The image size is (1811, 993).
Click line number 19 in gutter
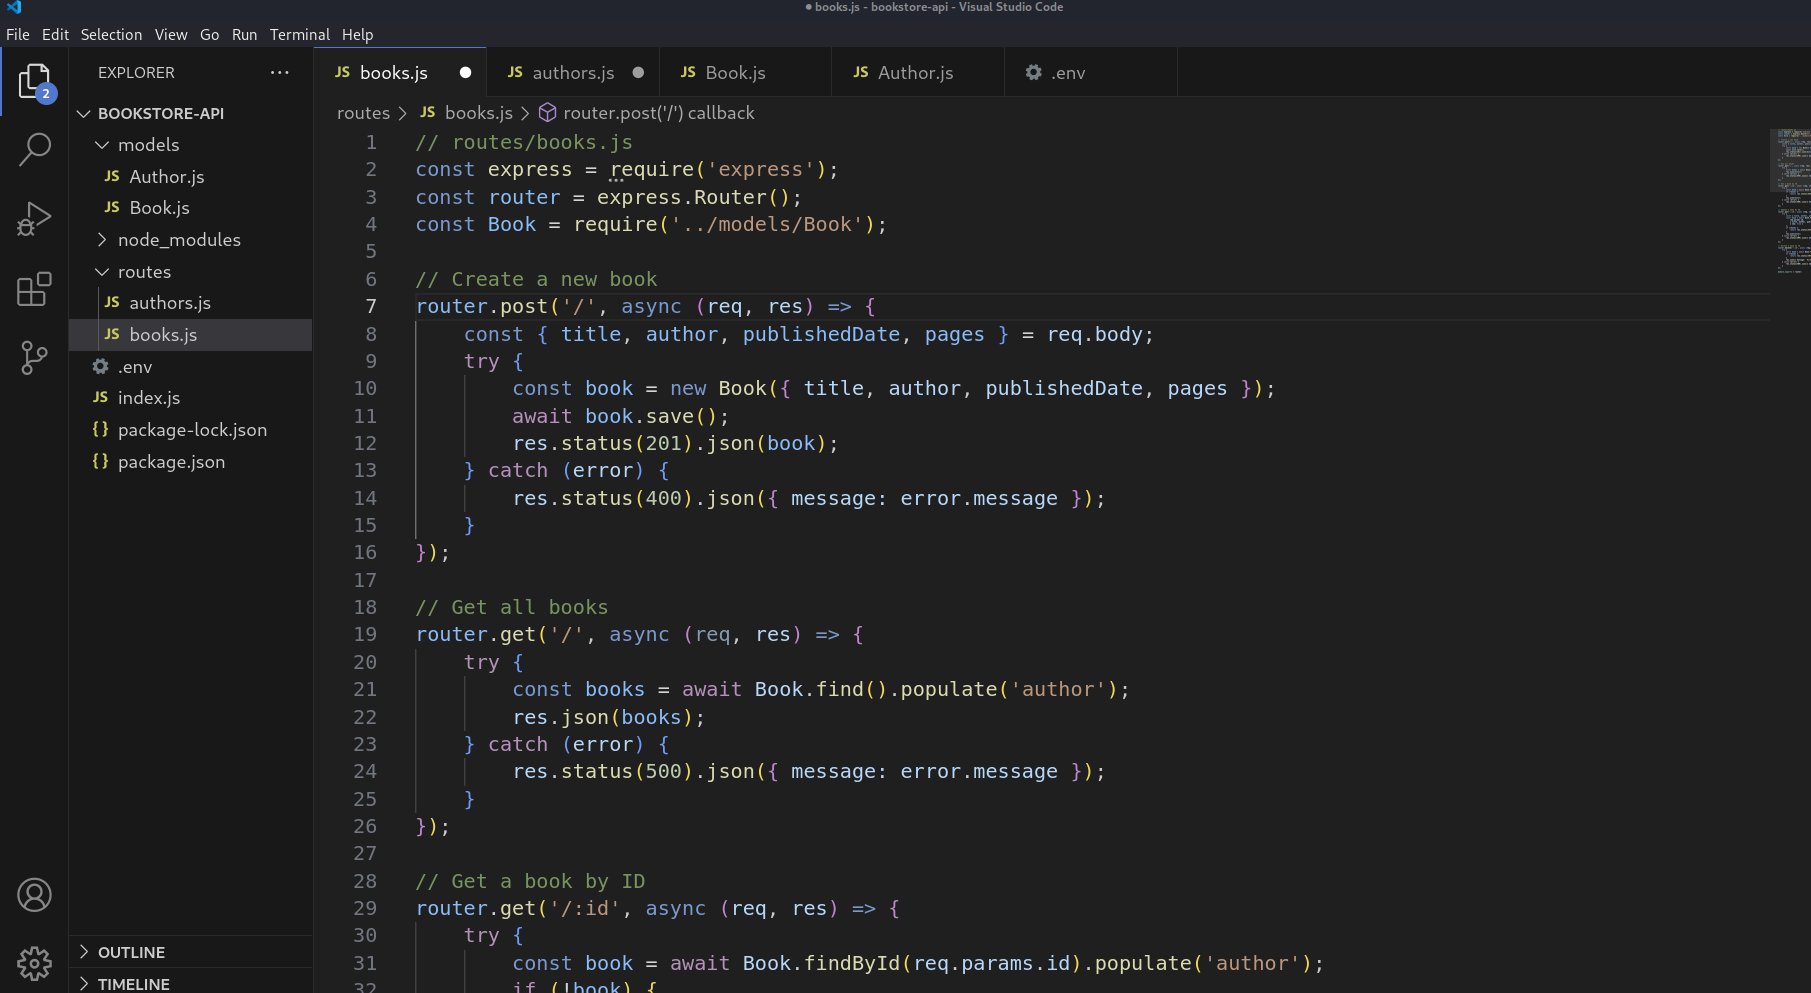pyautogui.click(x=365, y=634)
